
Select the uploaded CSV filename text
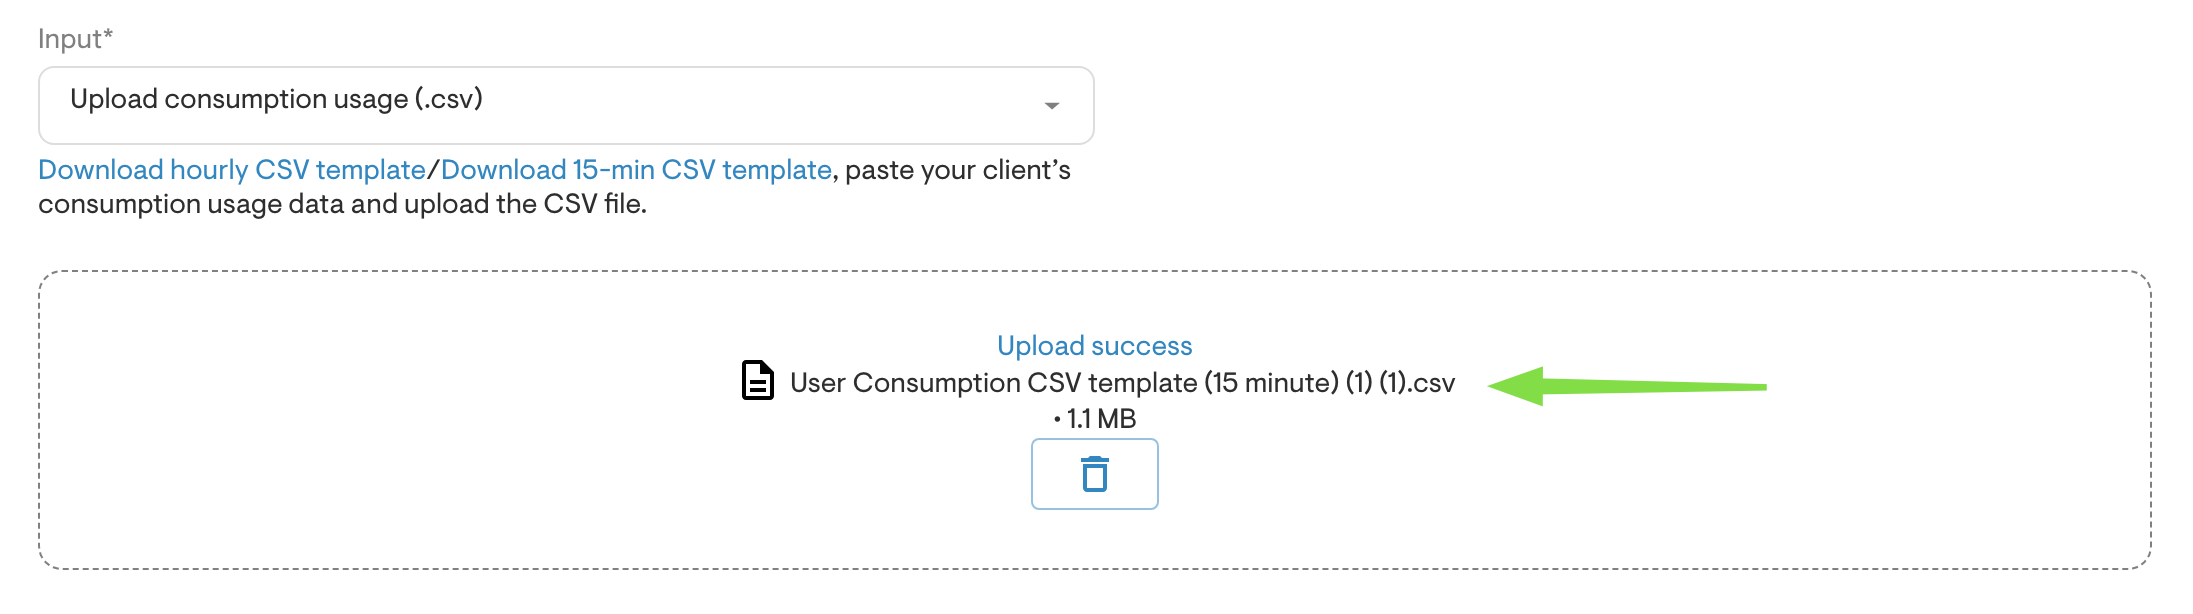(x=1121, y=382)
